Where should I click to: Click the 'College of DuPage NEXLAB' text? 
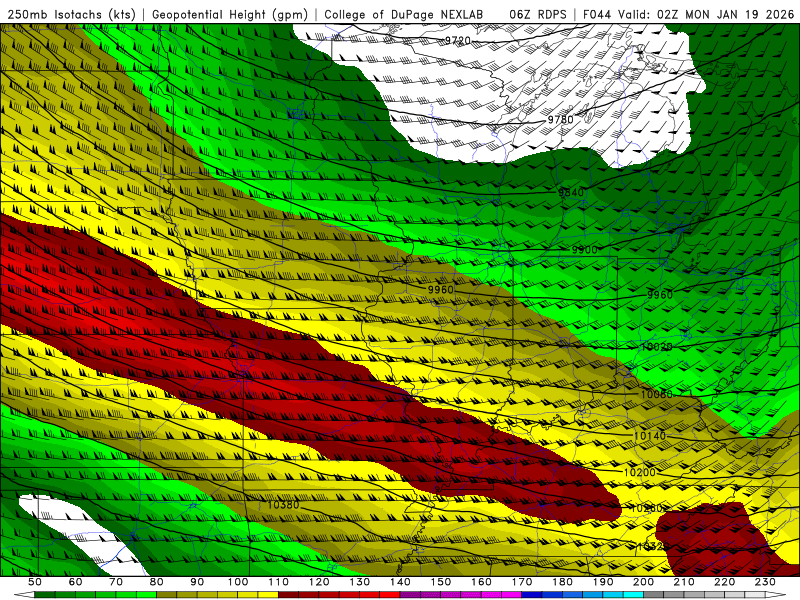(x=404, y=15)
